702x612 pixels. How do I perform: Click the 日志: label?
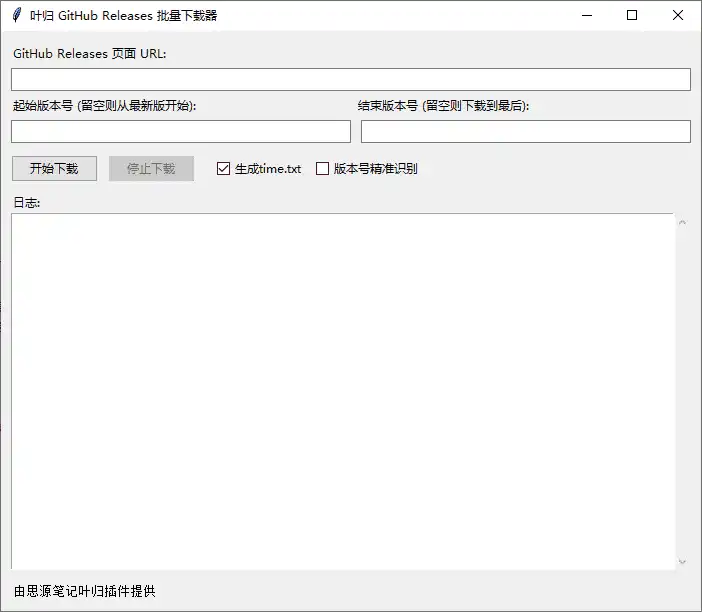[x=27, y=203]
